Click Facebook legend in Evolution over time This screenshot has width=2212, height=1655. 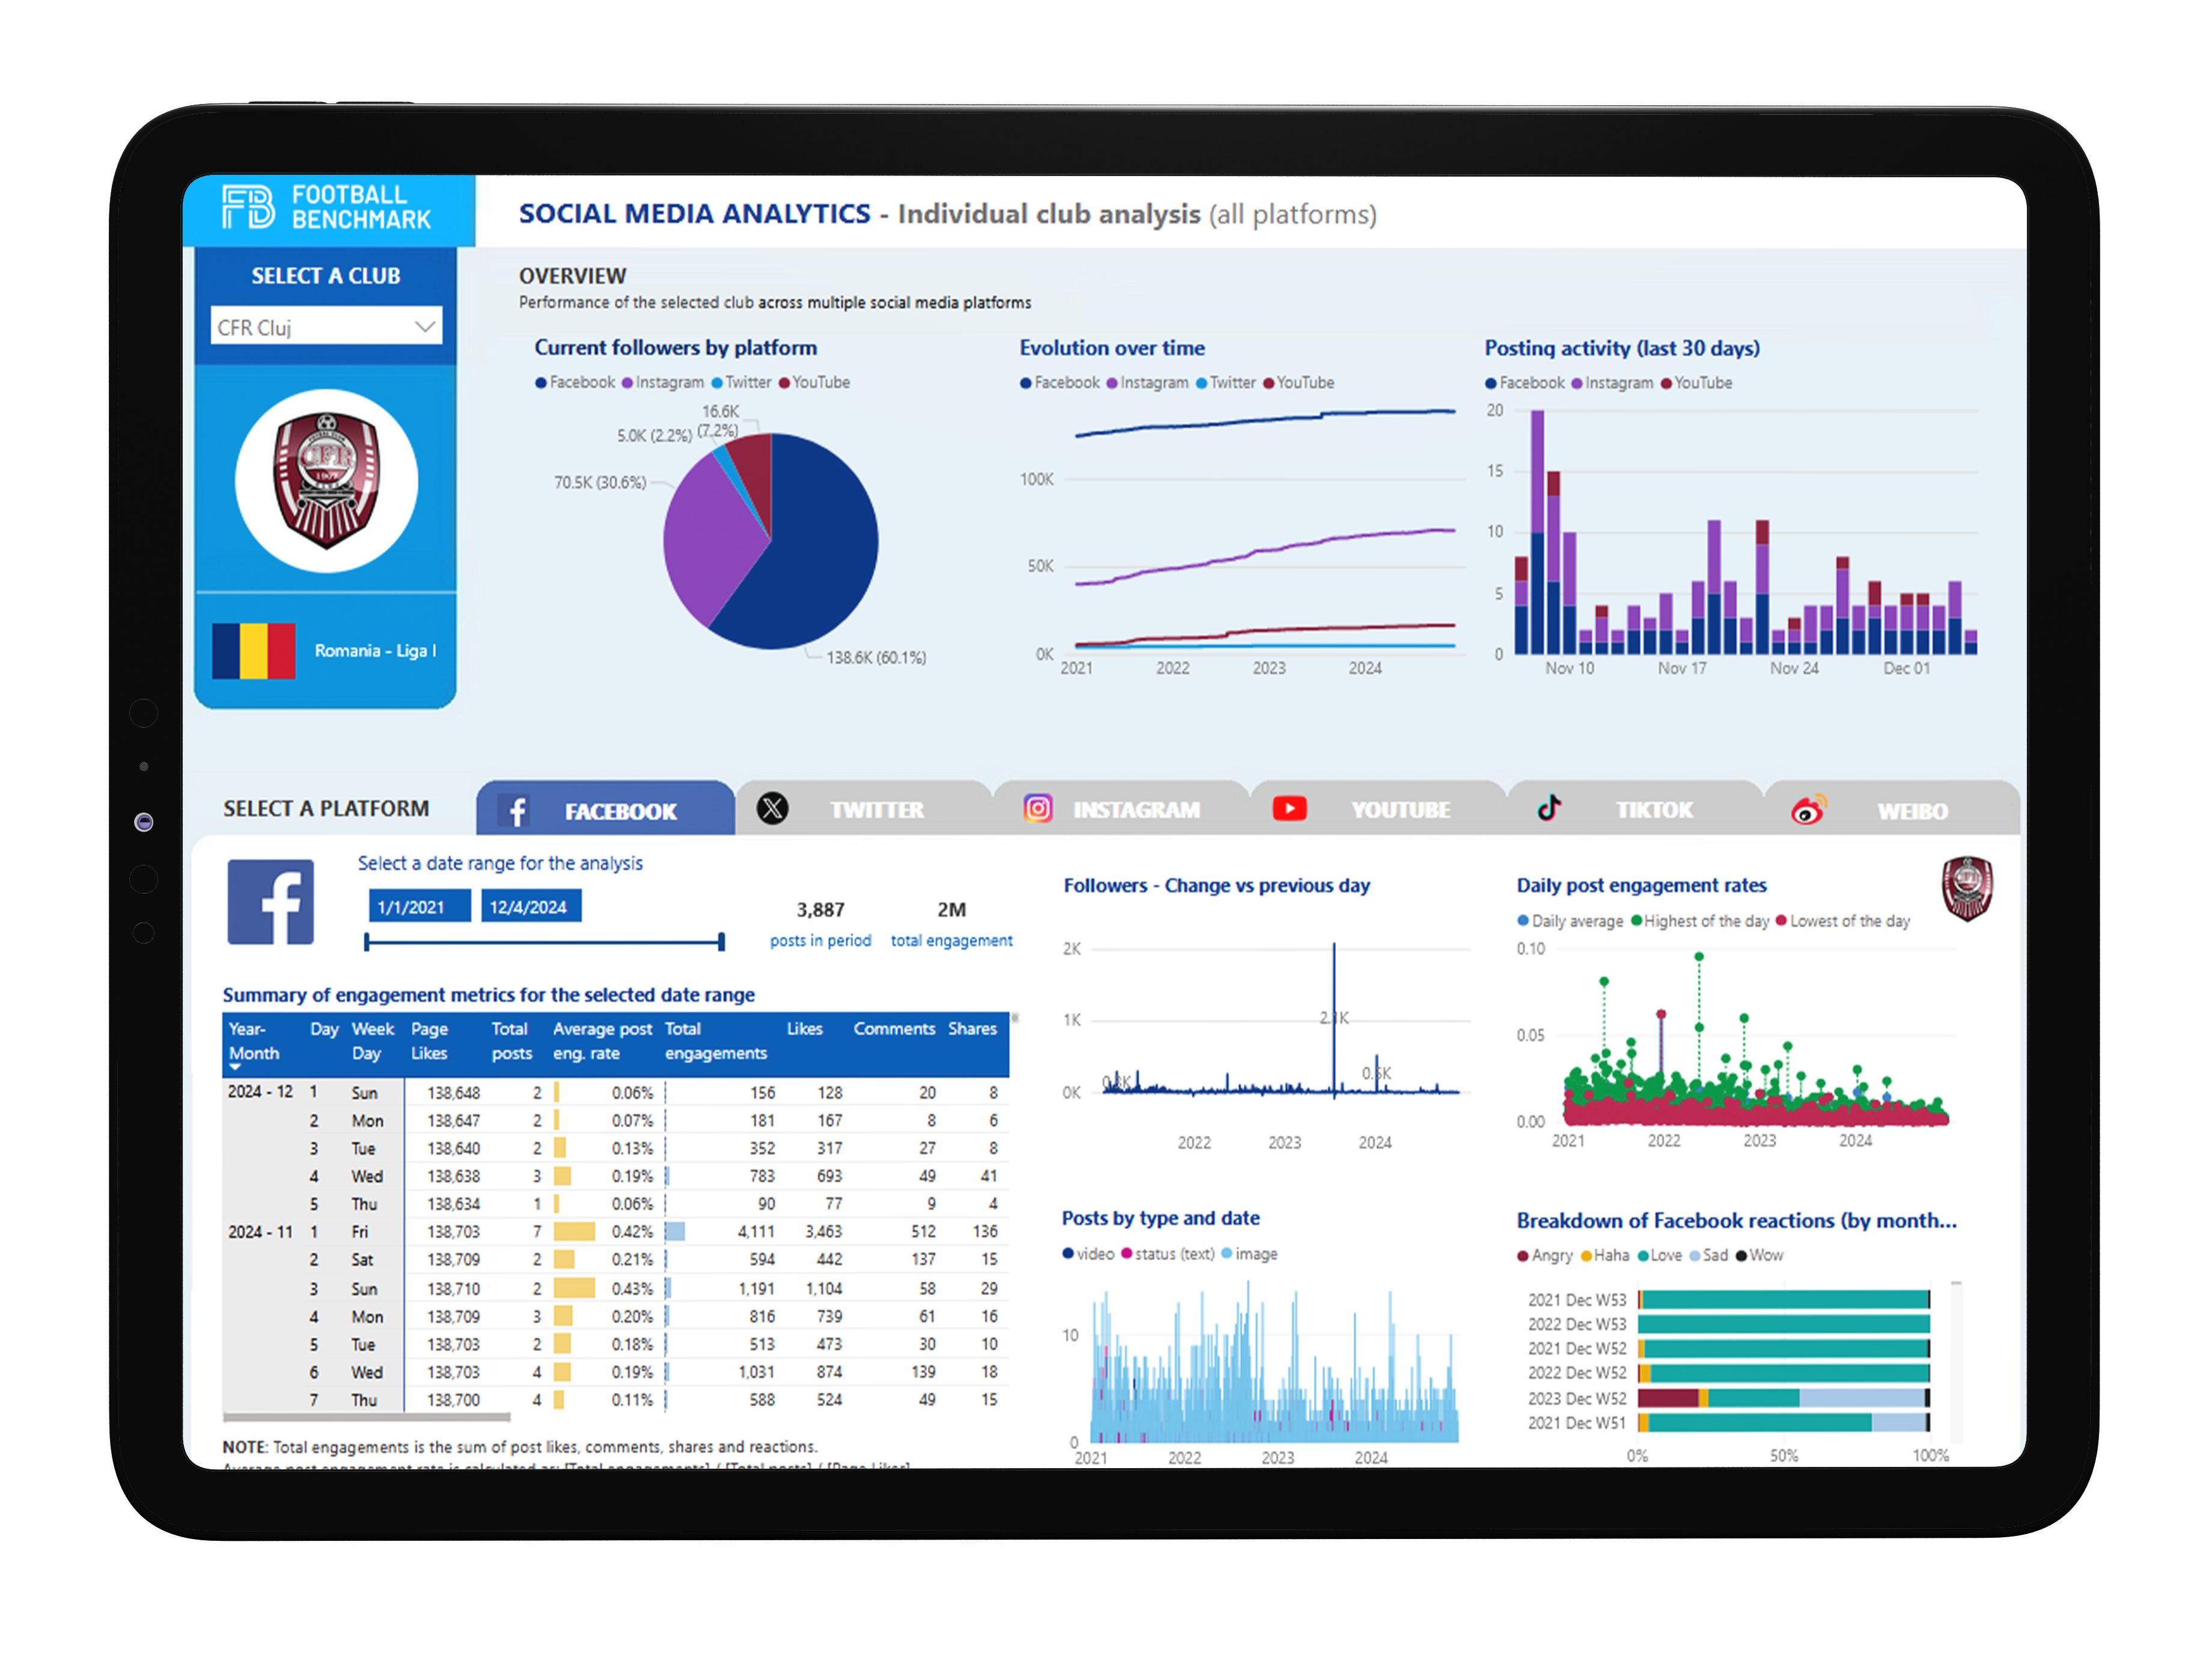coord(1059,382)
